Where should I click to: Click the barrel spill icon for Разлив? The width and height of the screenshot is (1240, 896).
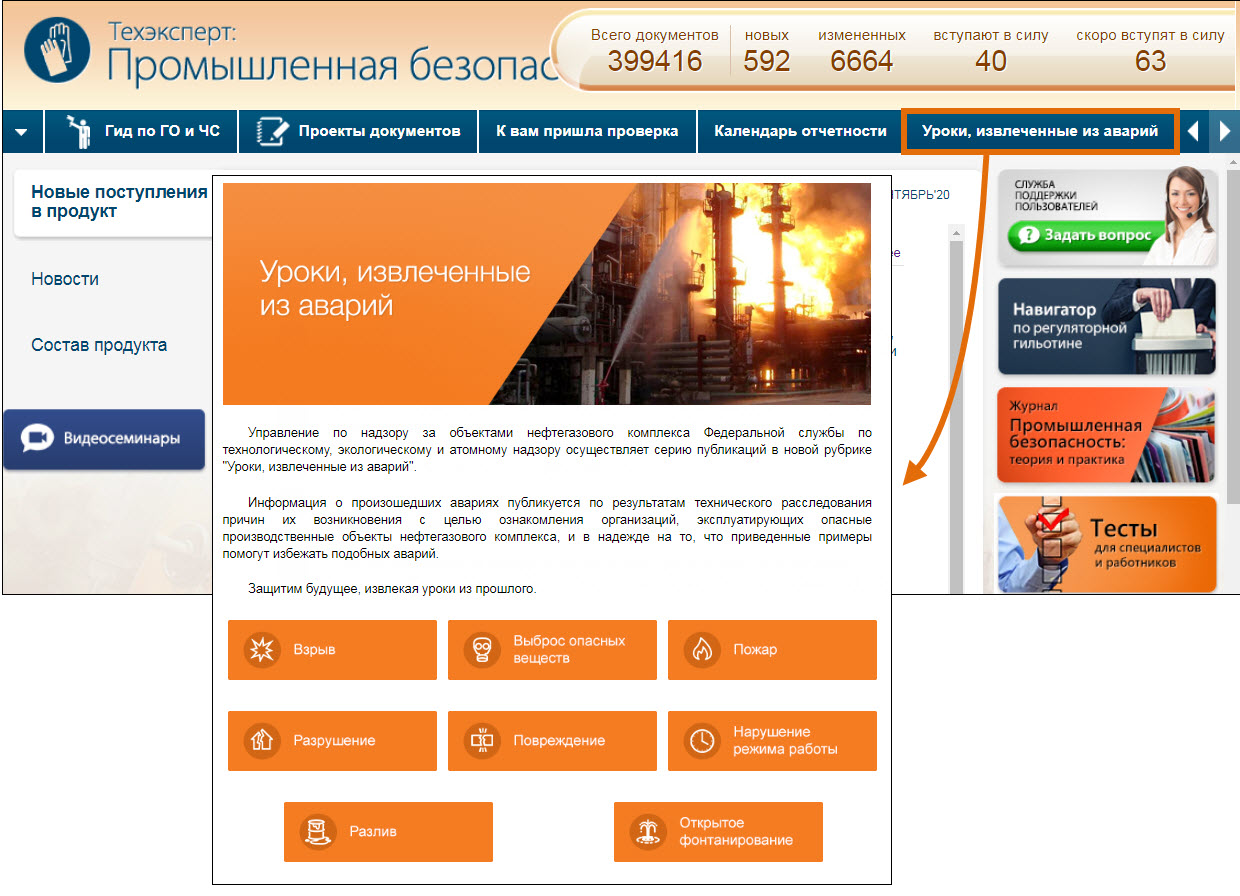coord(318,832)
